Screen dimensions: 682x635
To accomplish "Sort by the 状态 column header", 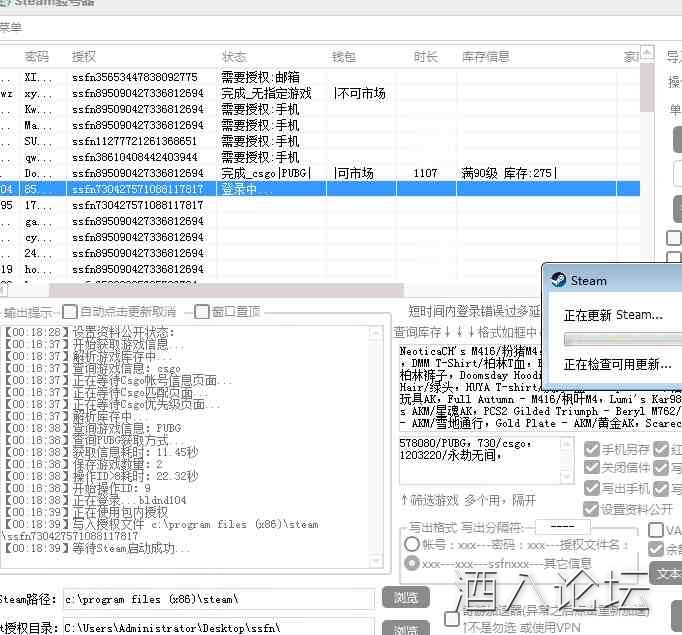I will [x=234, y=57].
